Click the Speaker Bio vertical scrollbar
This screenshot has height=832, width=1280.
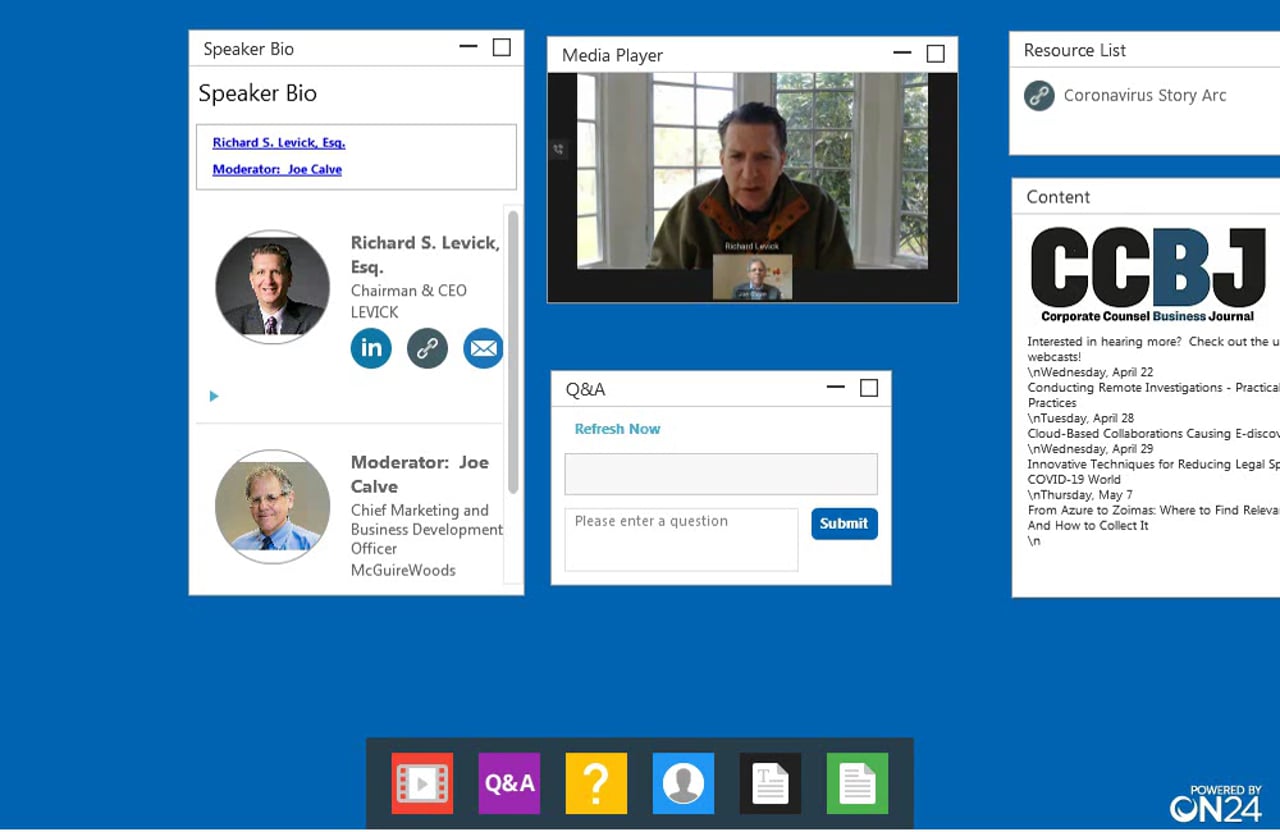point(513,350)
